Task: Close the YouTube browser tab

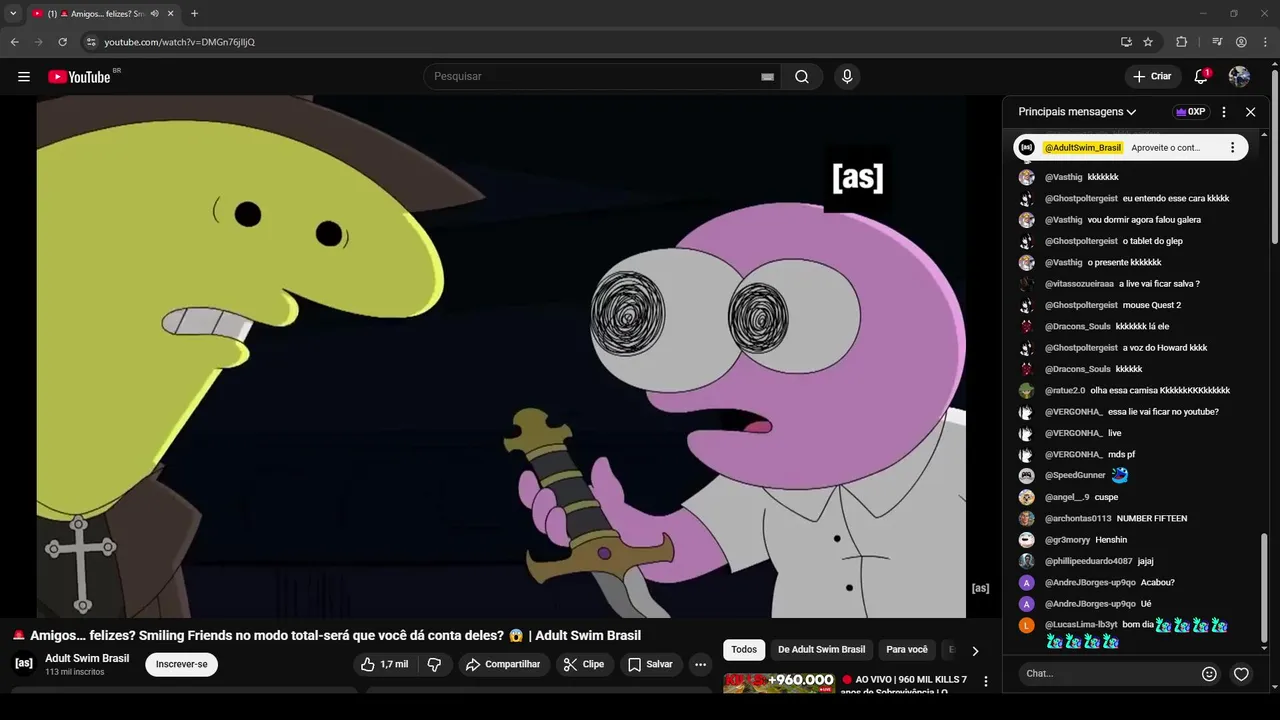Action: (171, 14)
